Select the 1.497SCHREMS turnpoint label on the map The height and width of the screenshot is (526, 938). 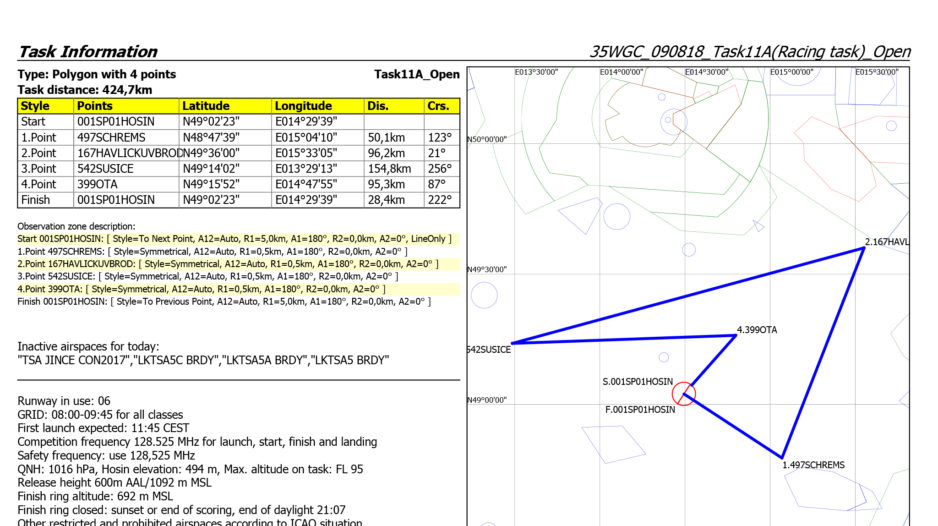(x=813, y=465)
